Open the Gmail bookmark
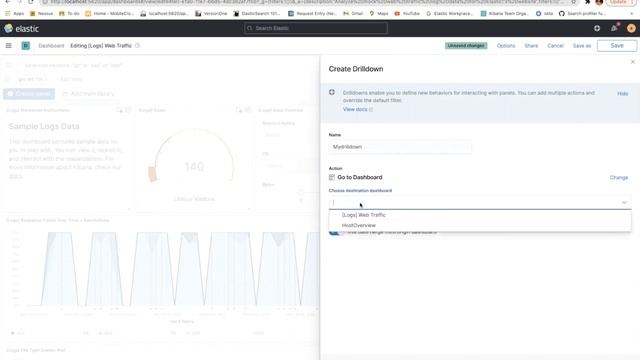 353,13
